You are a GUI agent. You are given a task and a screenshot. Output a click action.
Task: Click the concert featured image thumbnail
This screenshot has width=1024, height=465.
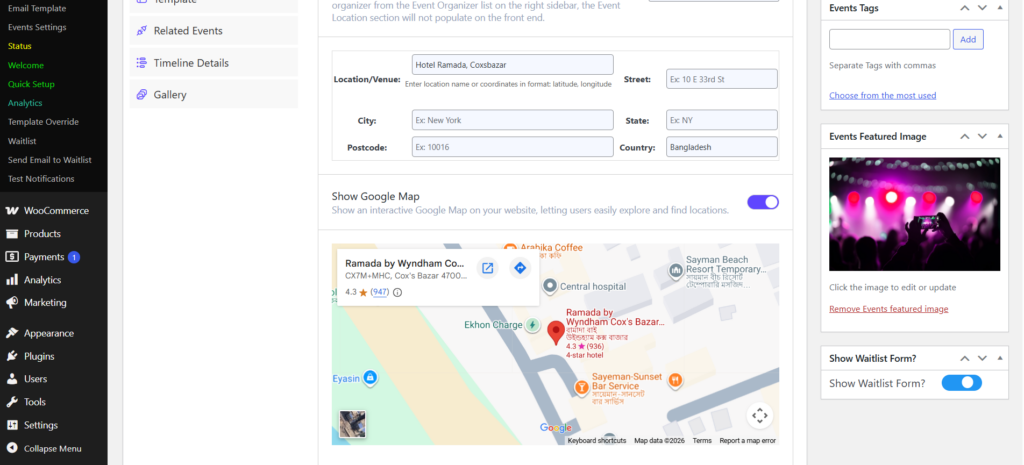point(914,214)
